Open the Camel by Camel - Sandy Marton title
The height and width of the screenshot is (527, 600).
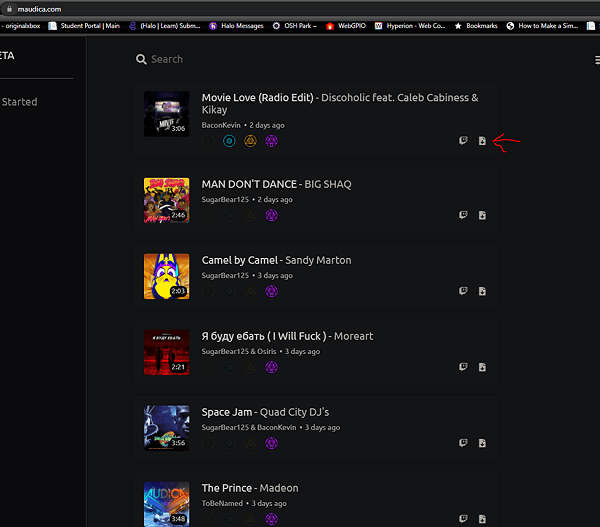[x=276, y=260]
